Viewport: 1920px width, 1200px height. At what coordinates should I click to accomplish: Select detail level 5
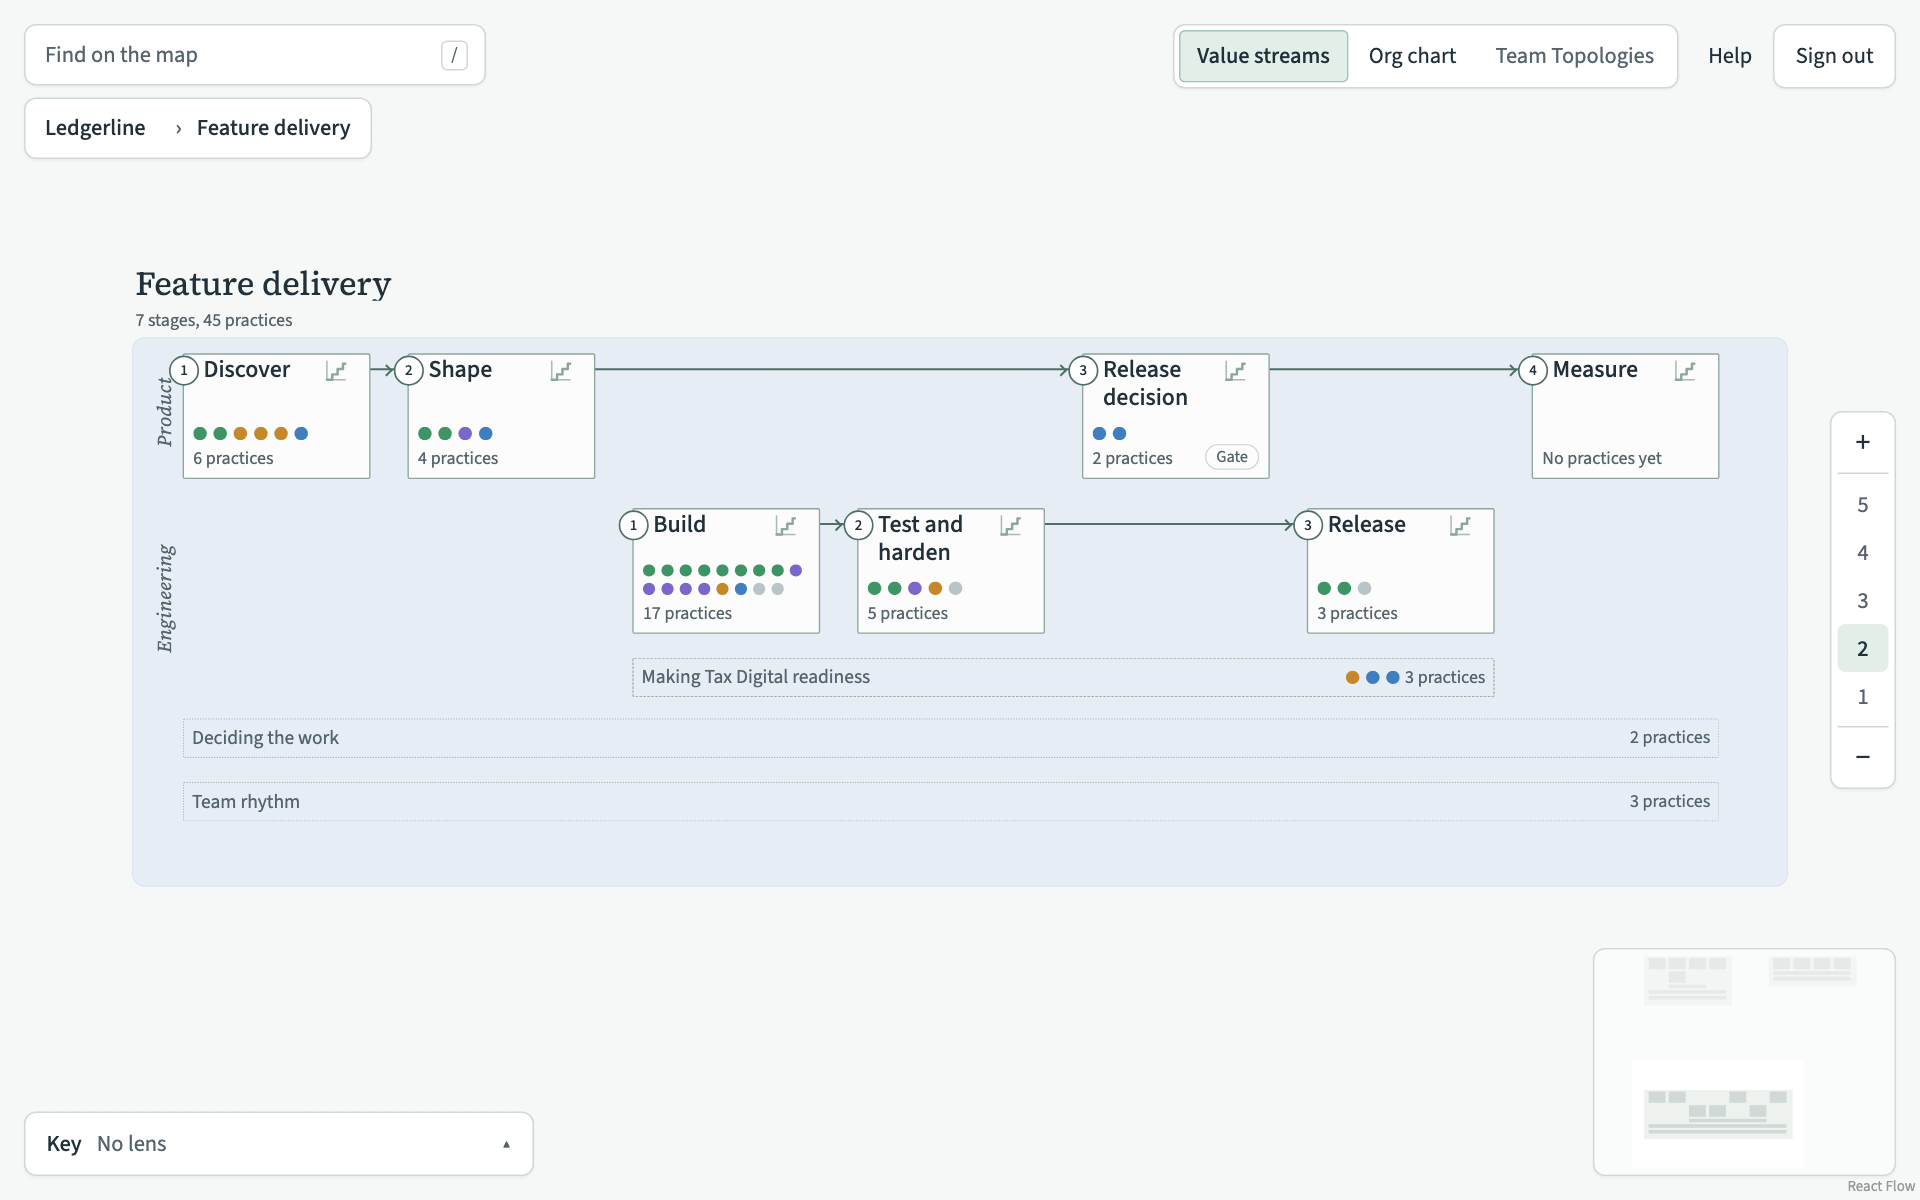1862,505
